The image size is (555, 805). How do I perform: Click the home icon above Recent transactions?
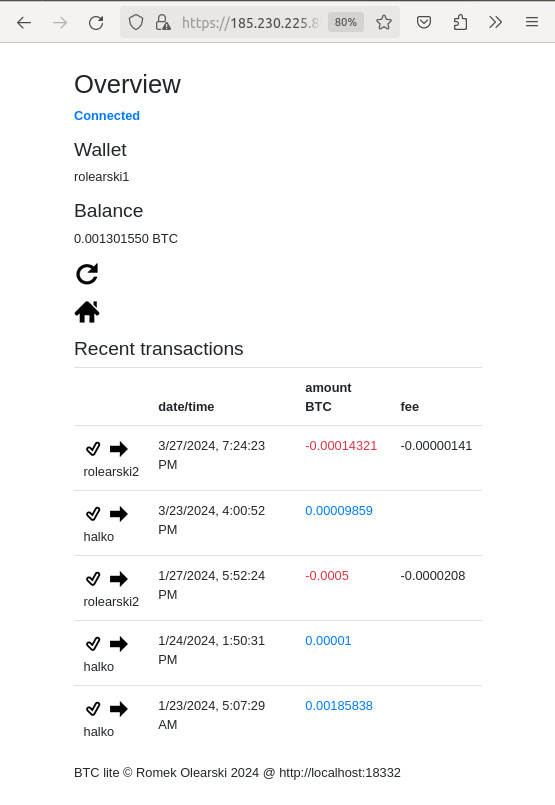tap(87, 312)
